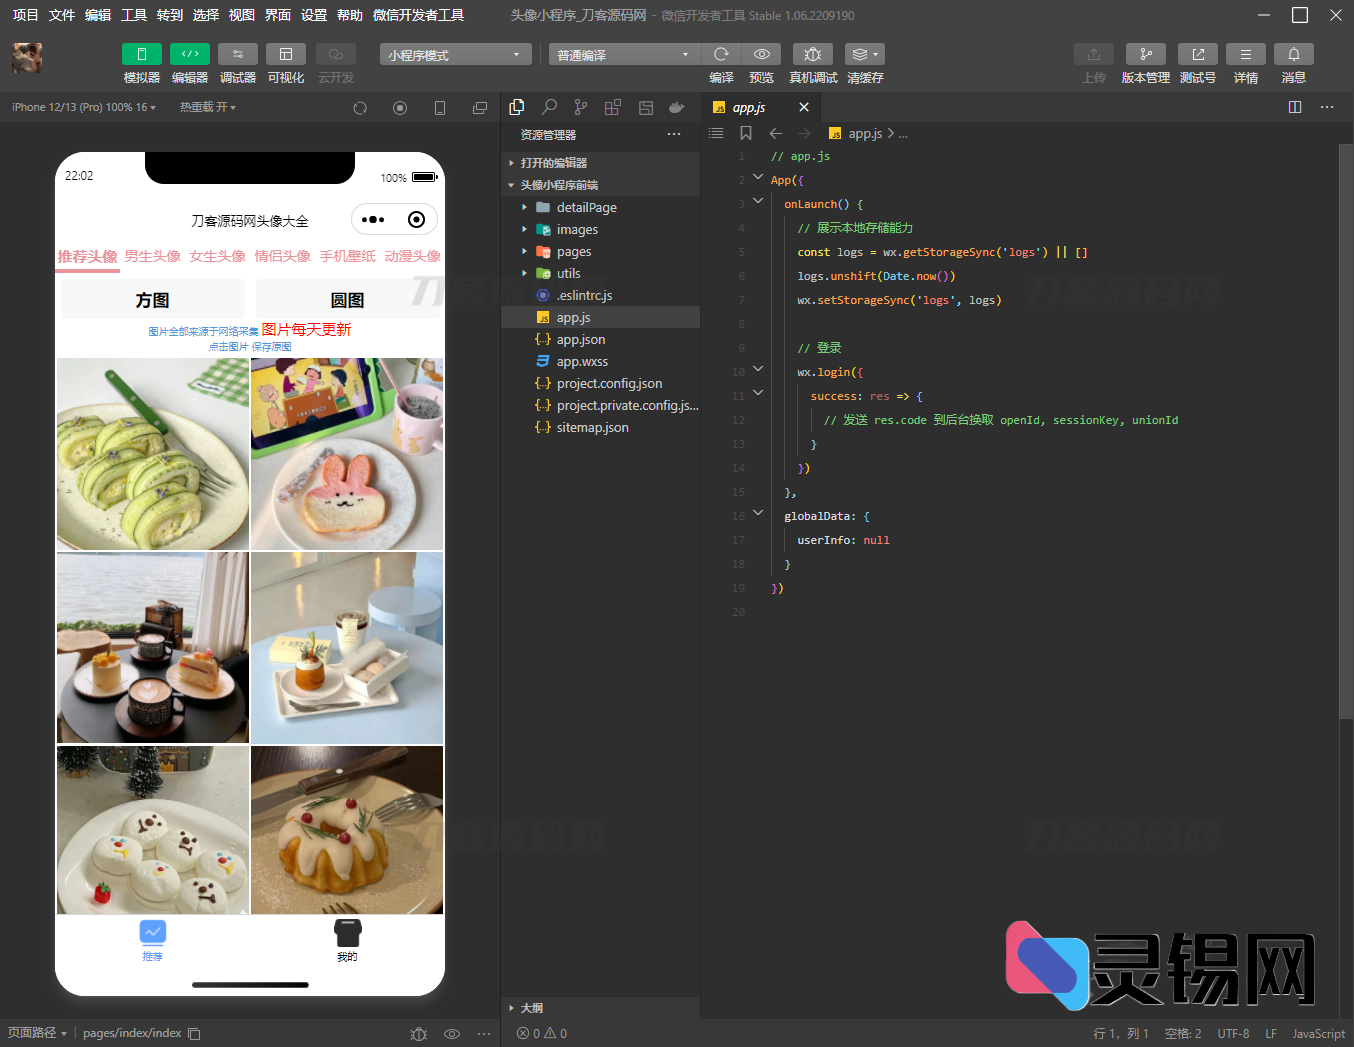
Task: Click the split editor icon
Action: coord(1295,107)
